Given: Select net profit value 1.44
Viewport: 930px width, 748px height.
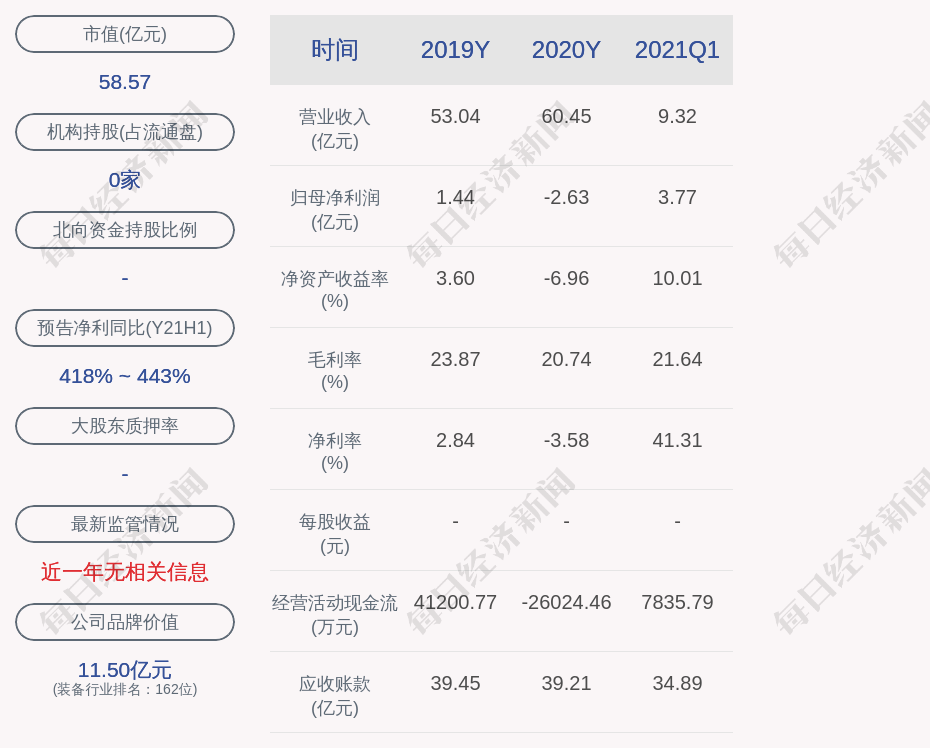Looking at the screenshot, I should (x=455, y=197).
